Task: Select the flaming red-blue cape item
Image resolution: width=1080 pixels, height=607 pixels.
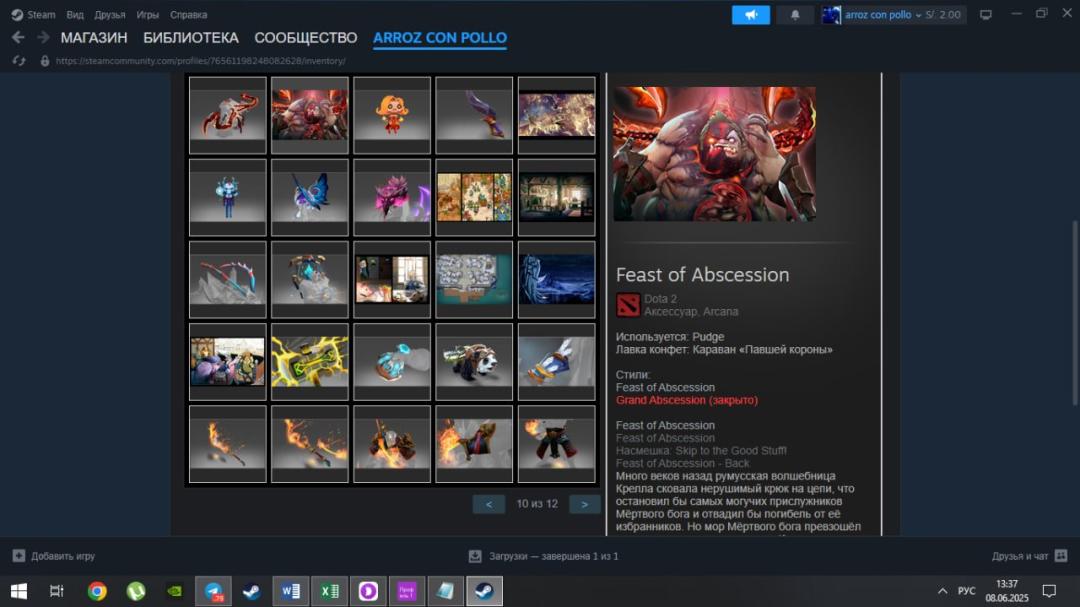Action: tap(474, 444)
